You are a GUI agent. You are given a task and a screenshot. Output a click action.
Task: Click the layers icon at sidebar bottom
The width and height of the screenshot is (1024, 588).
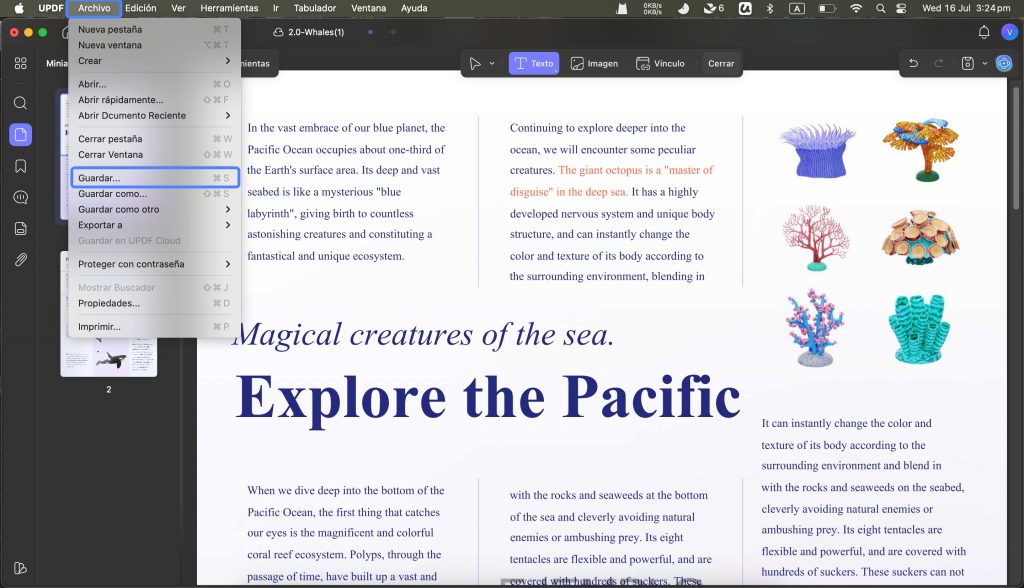coord(21,568)
